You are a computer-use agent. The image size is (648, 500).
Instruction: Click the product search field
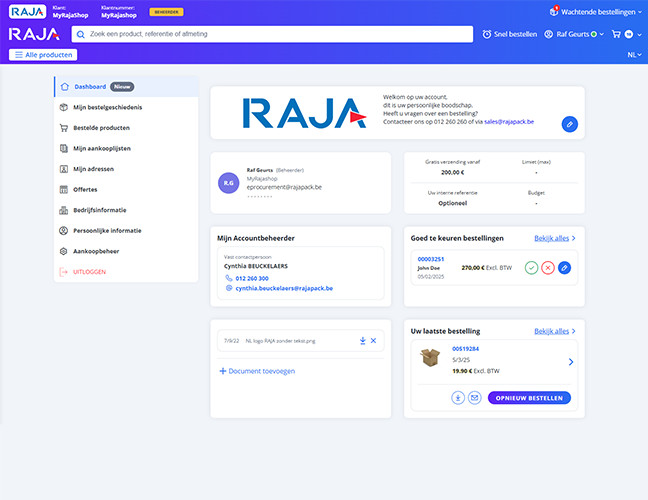point(272,34)
